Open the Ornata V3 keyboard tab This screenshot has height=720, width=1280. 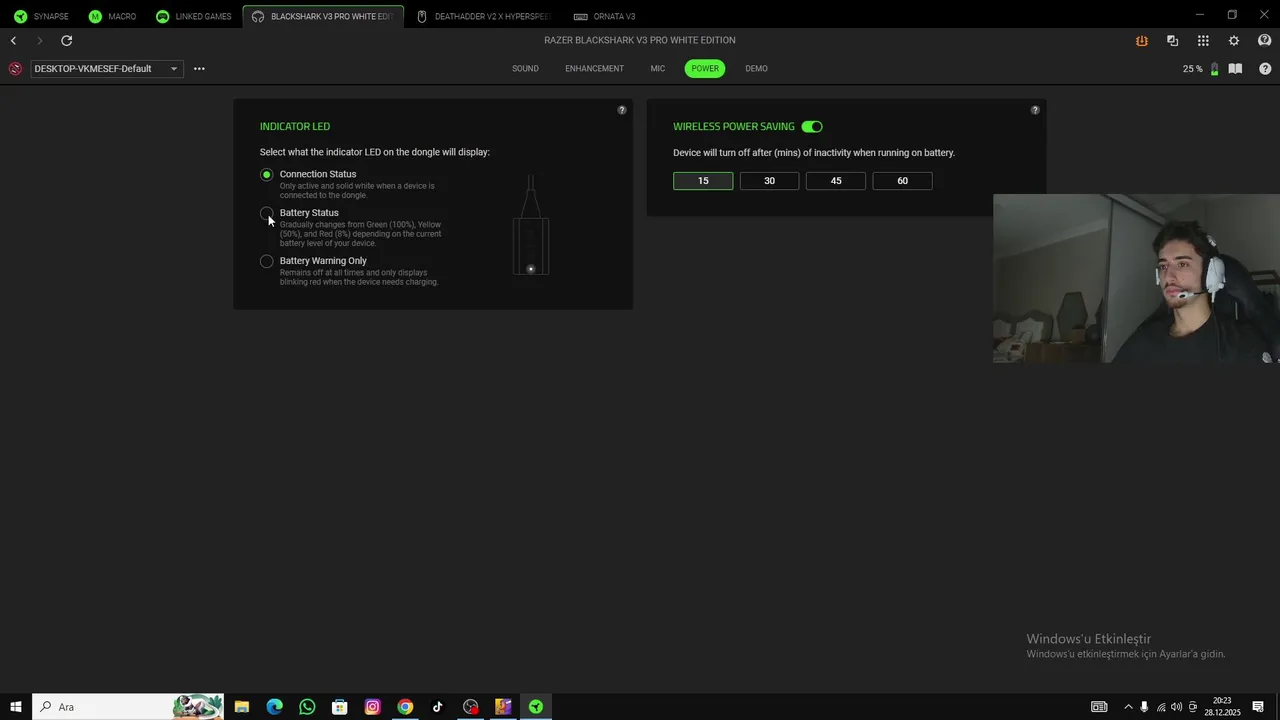[605, 16]
